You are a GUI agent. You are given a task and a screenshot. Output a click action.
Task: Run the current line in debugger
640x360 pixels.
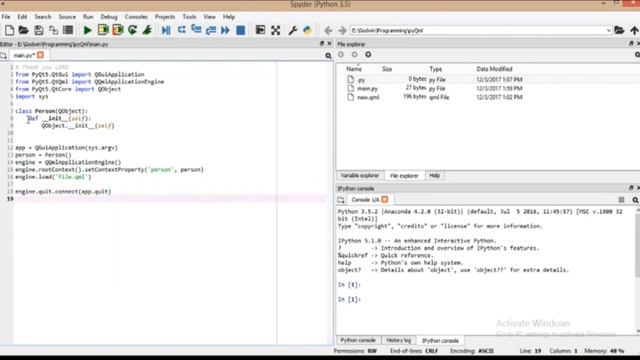pos(181,30)
